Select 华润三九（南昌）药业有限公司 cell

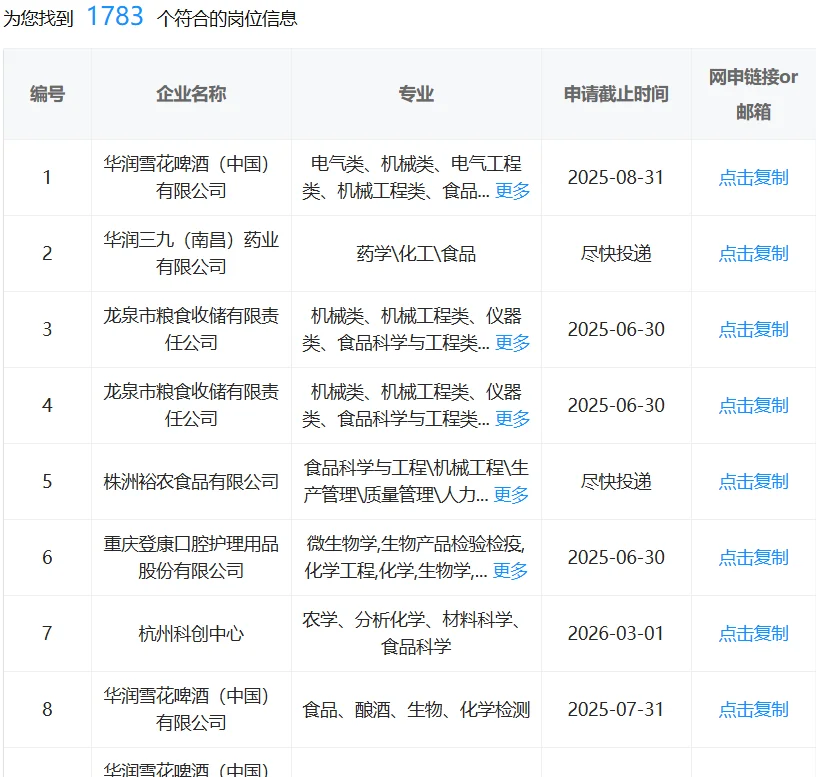(191, 253)
